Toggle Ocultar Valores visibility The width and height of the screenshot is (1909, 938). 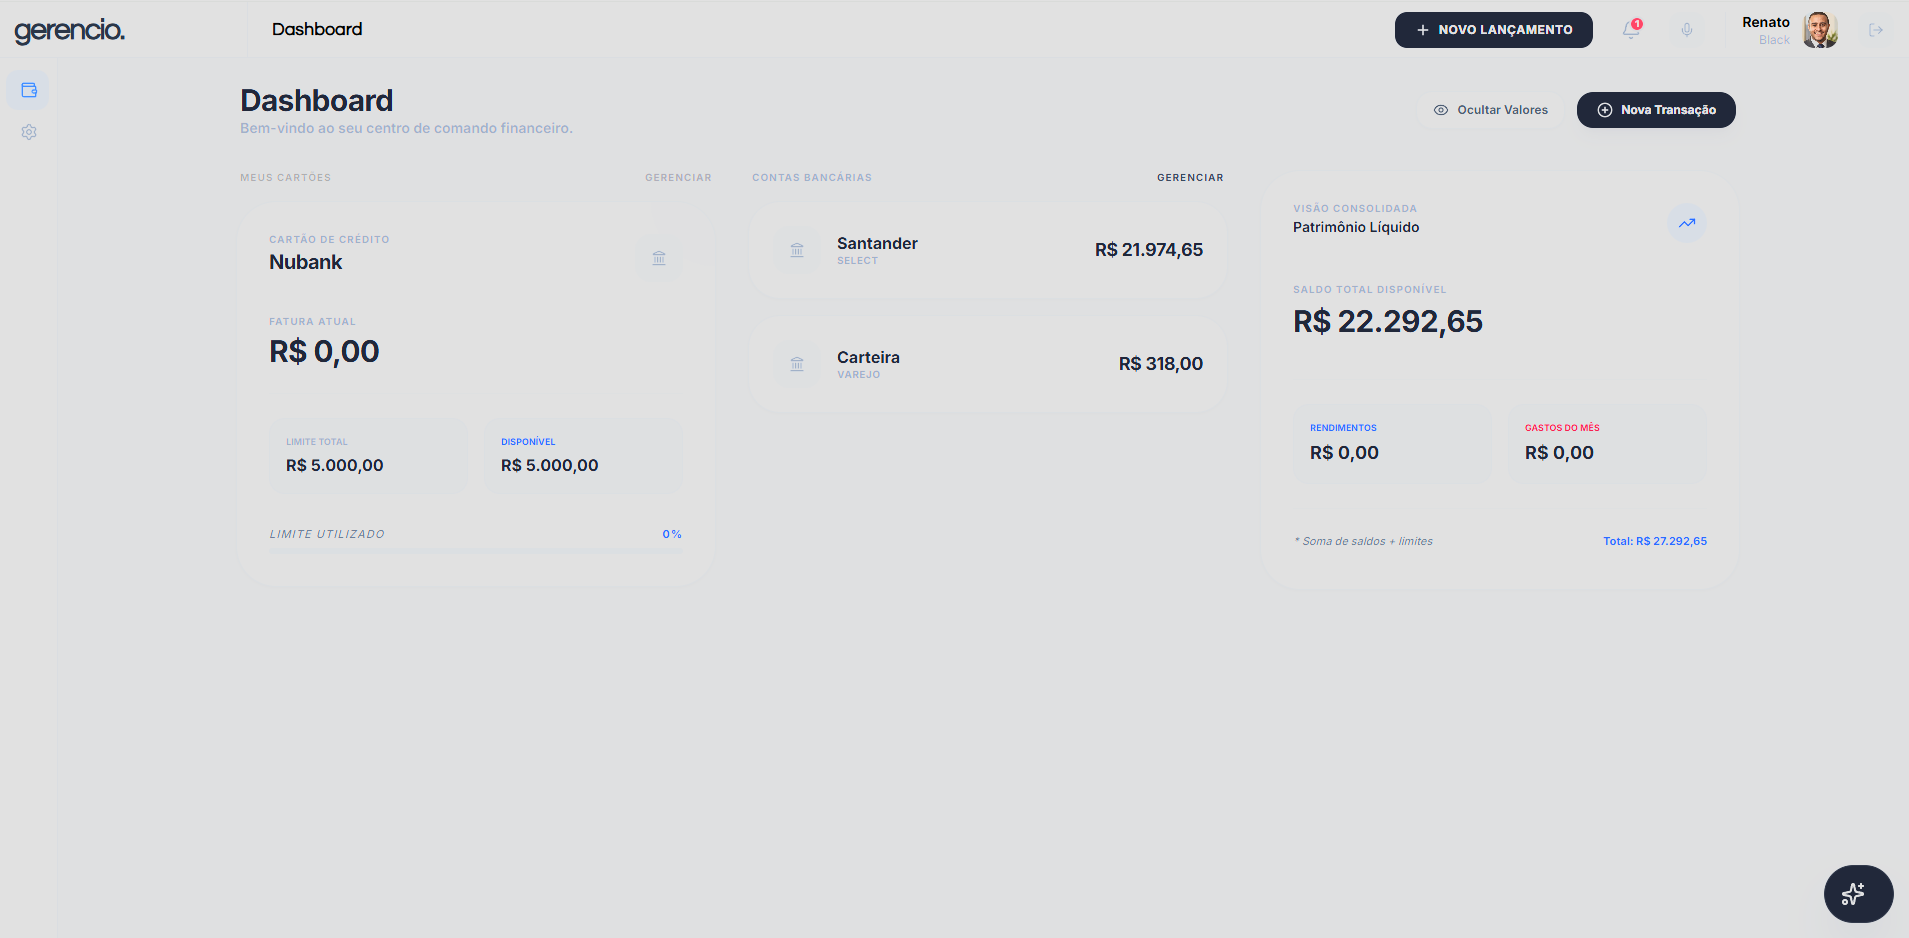click(1491, 110)
